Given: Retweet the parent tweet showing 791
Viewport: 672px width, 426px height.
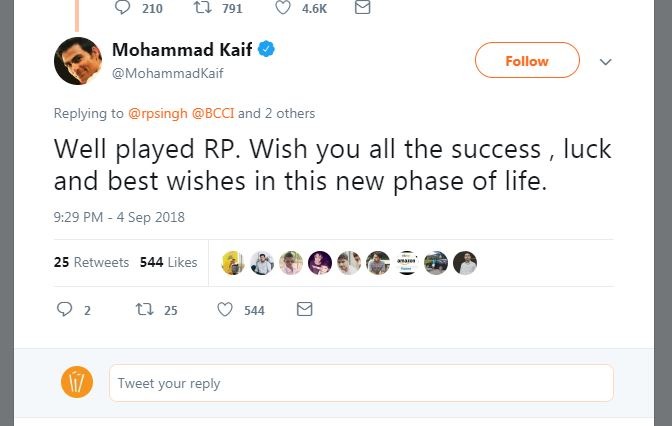Looking at the screenshot, I should click(x=202, y=7).
